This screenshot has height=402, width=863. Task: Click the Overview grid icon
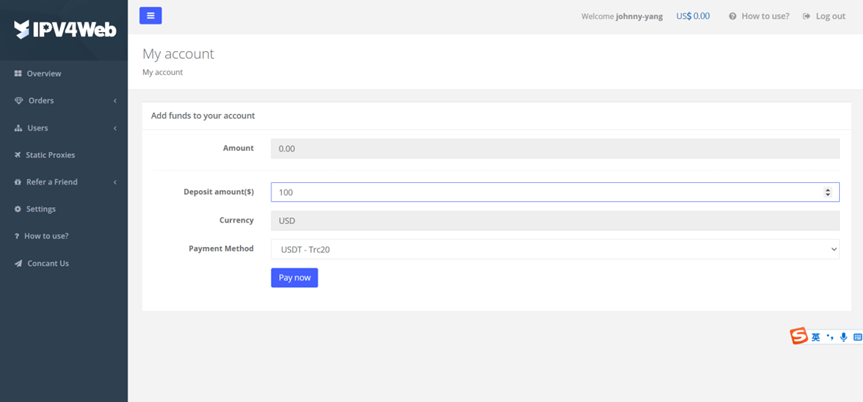[18, 73]
